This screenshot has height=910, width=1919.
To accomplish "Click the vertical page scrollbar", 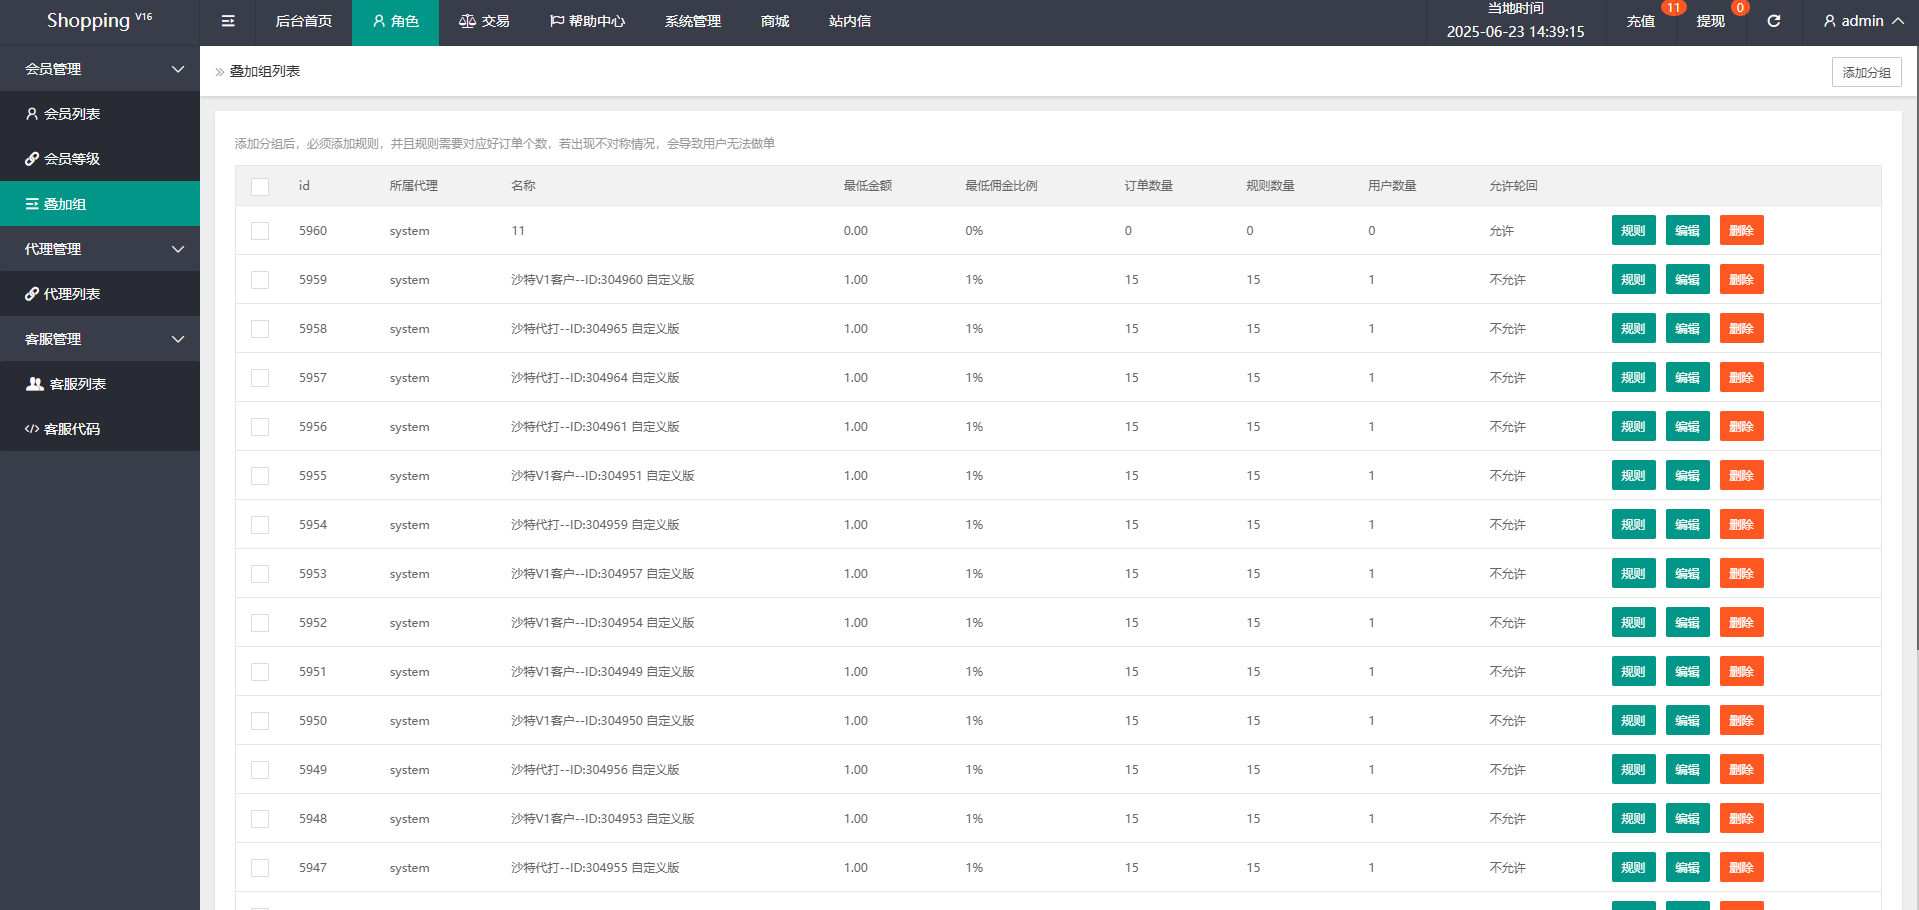I will click(x=1915, y=350).
